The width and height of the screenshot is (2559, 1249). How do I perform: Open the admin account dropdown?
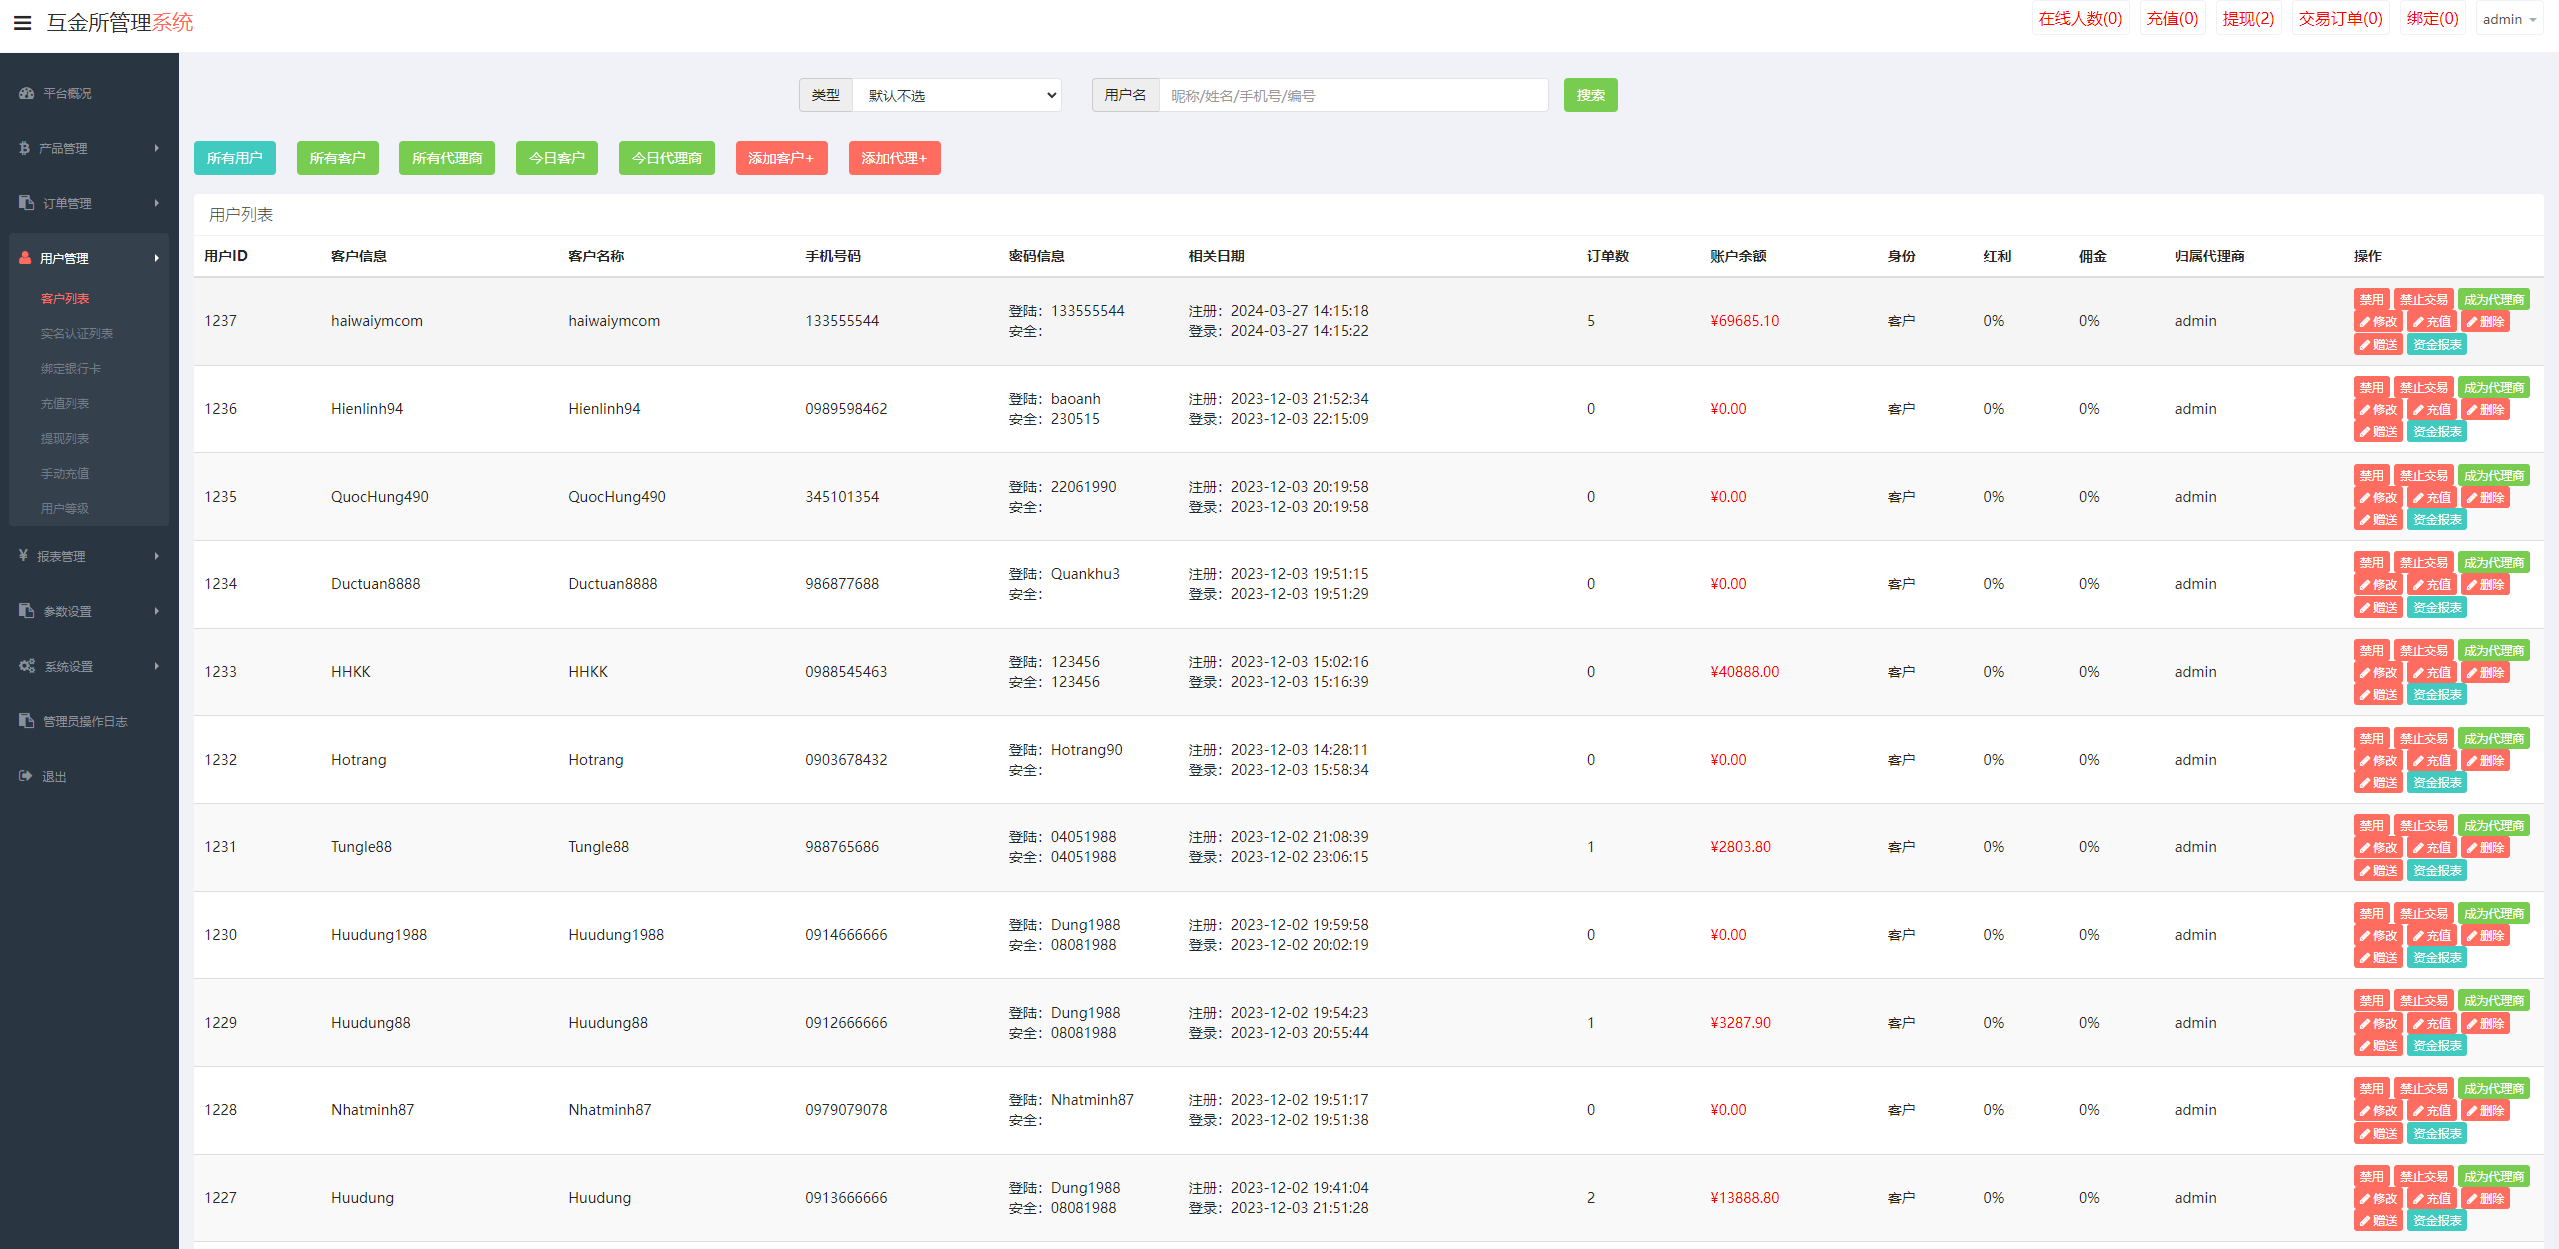point(2509,19)
